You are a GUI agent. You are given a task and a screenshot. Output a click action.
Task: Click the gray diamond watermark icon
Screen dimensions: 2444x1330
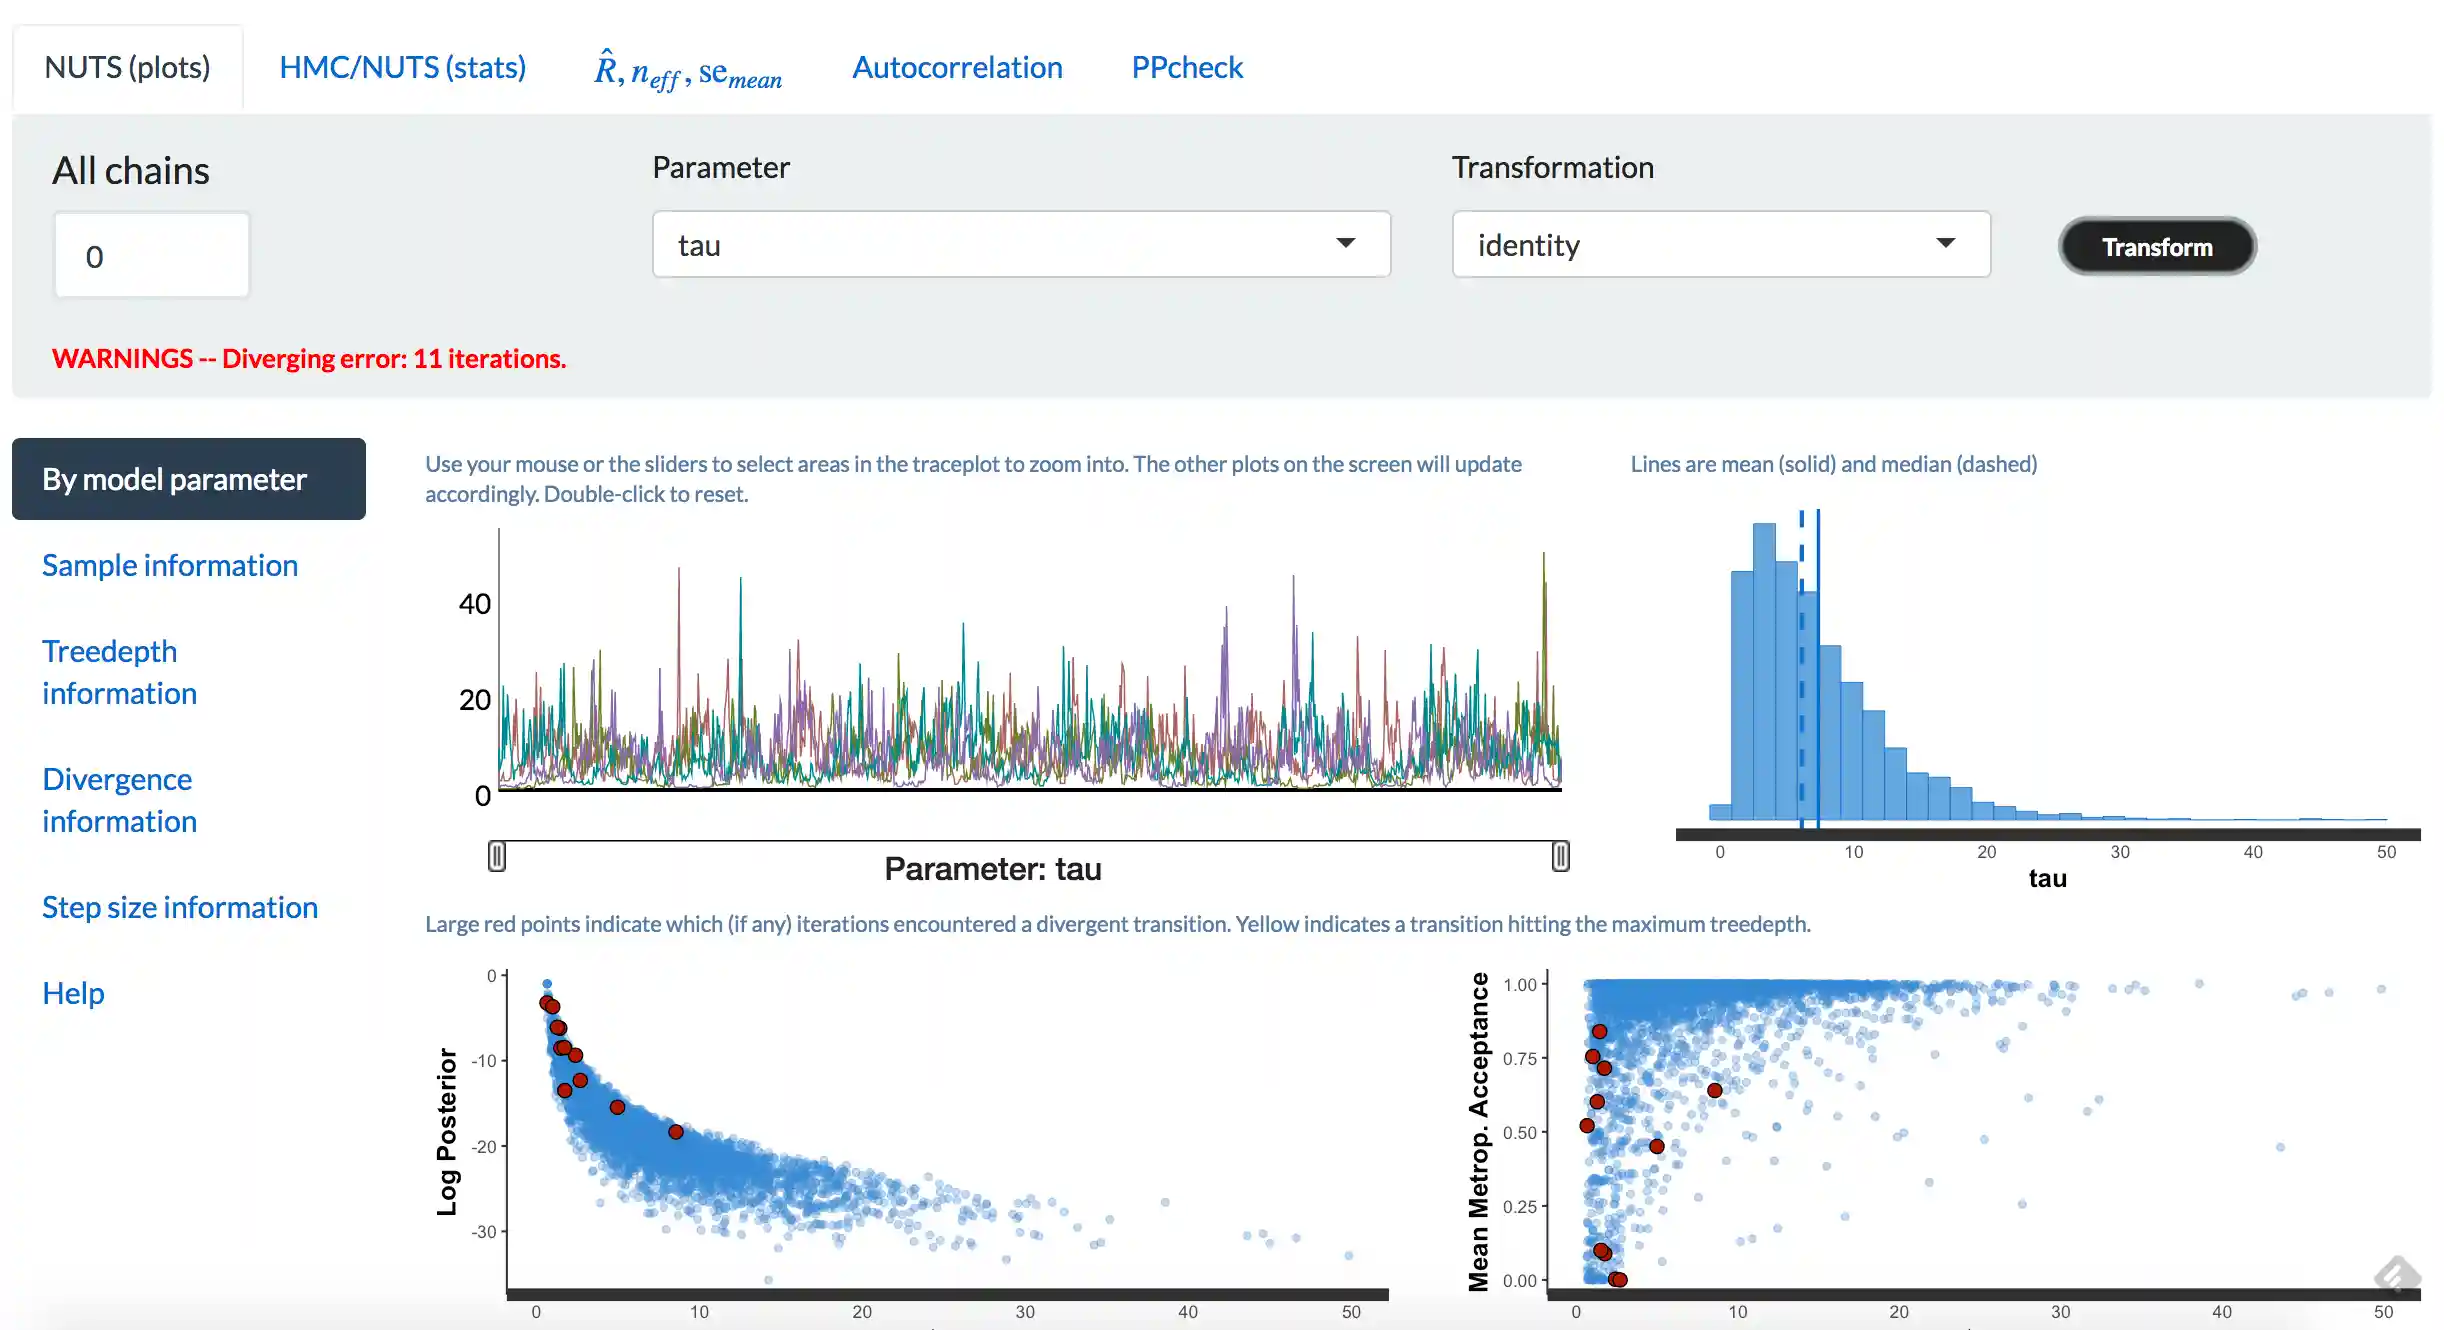click(x=2396, y=1274)
